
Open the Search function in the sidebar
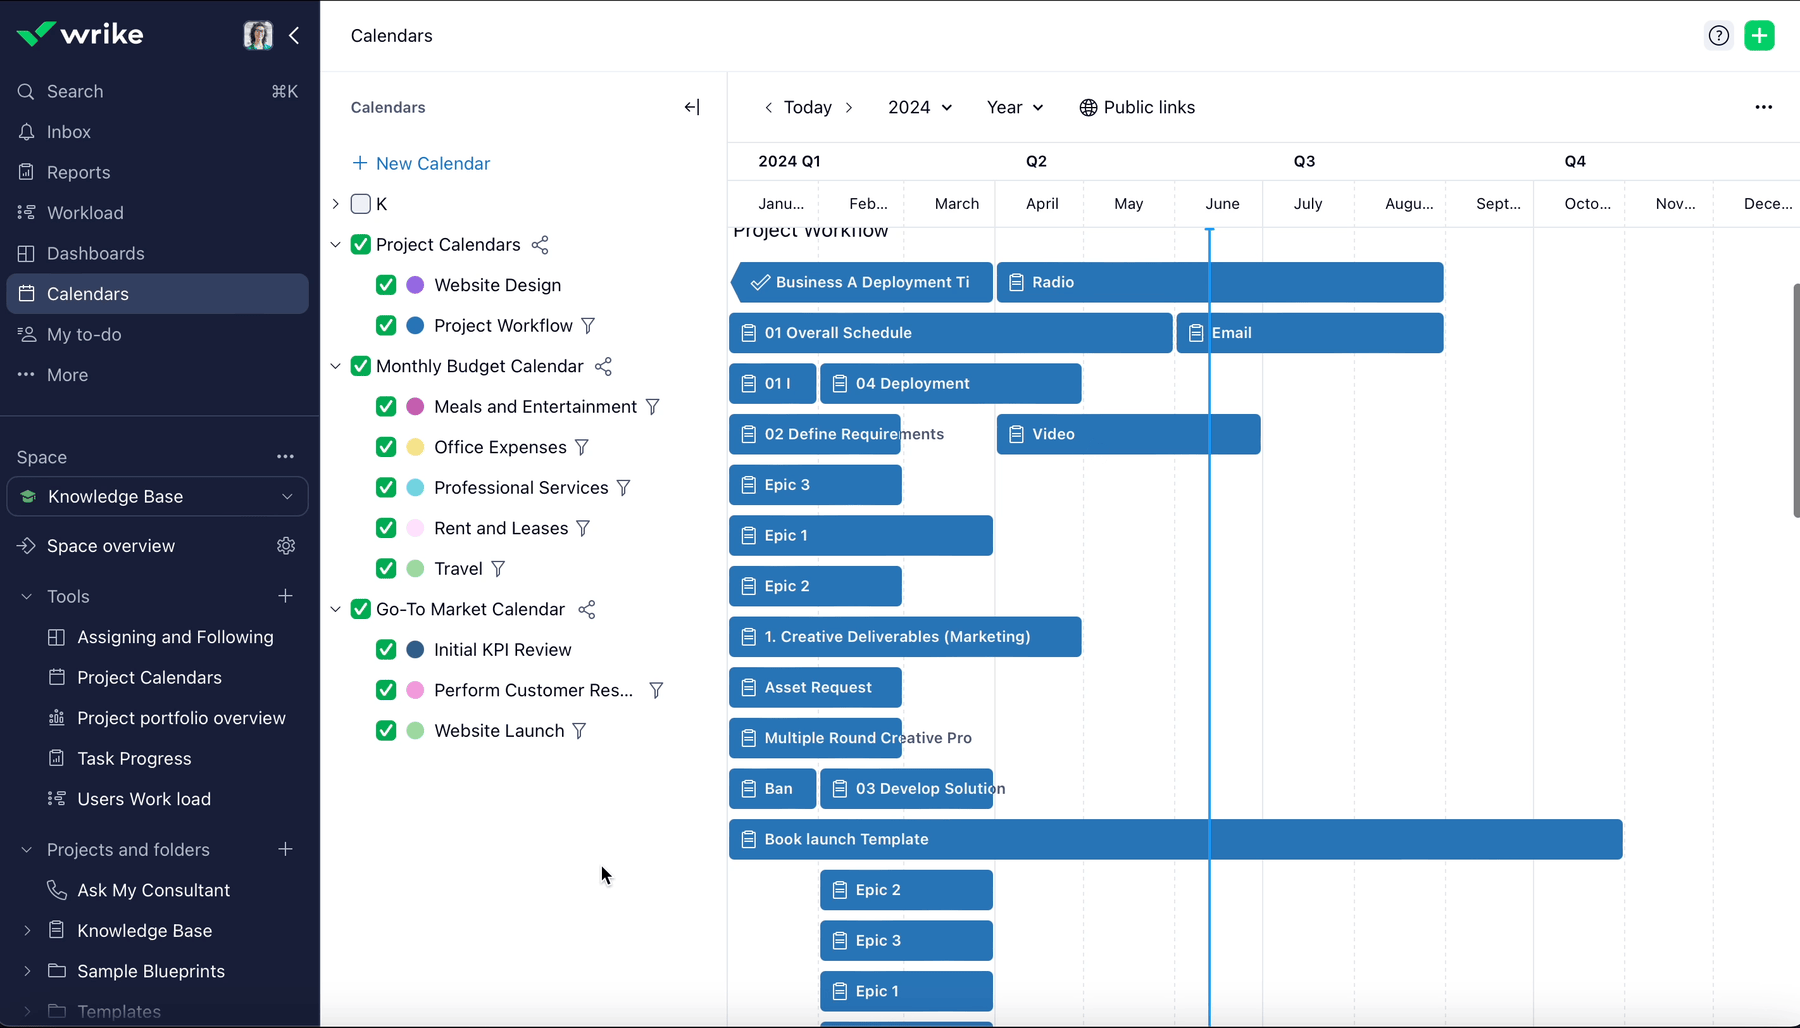pos(74,91)
